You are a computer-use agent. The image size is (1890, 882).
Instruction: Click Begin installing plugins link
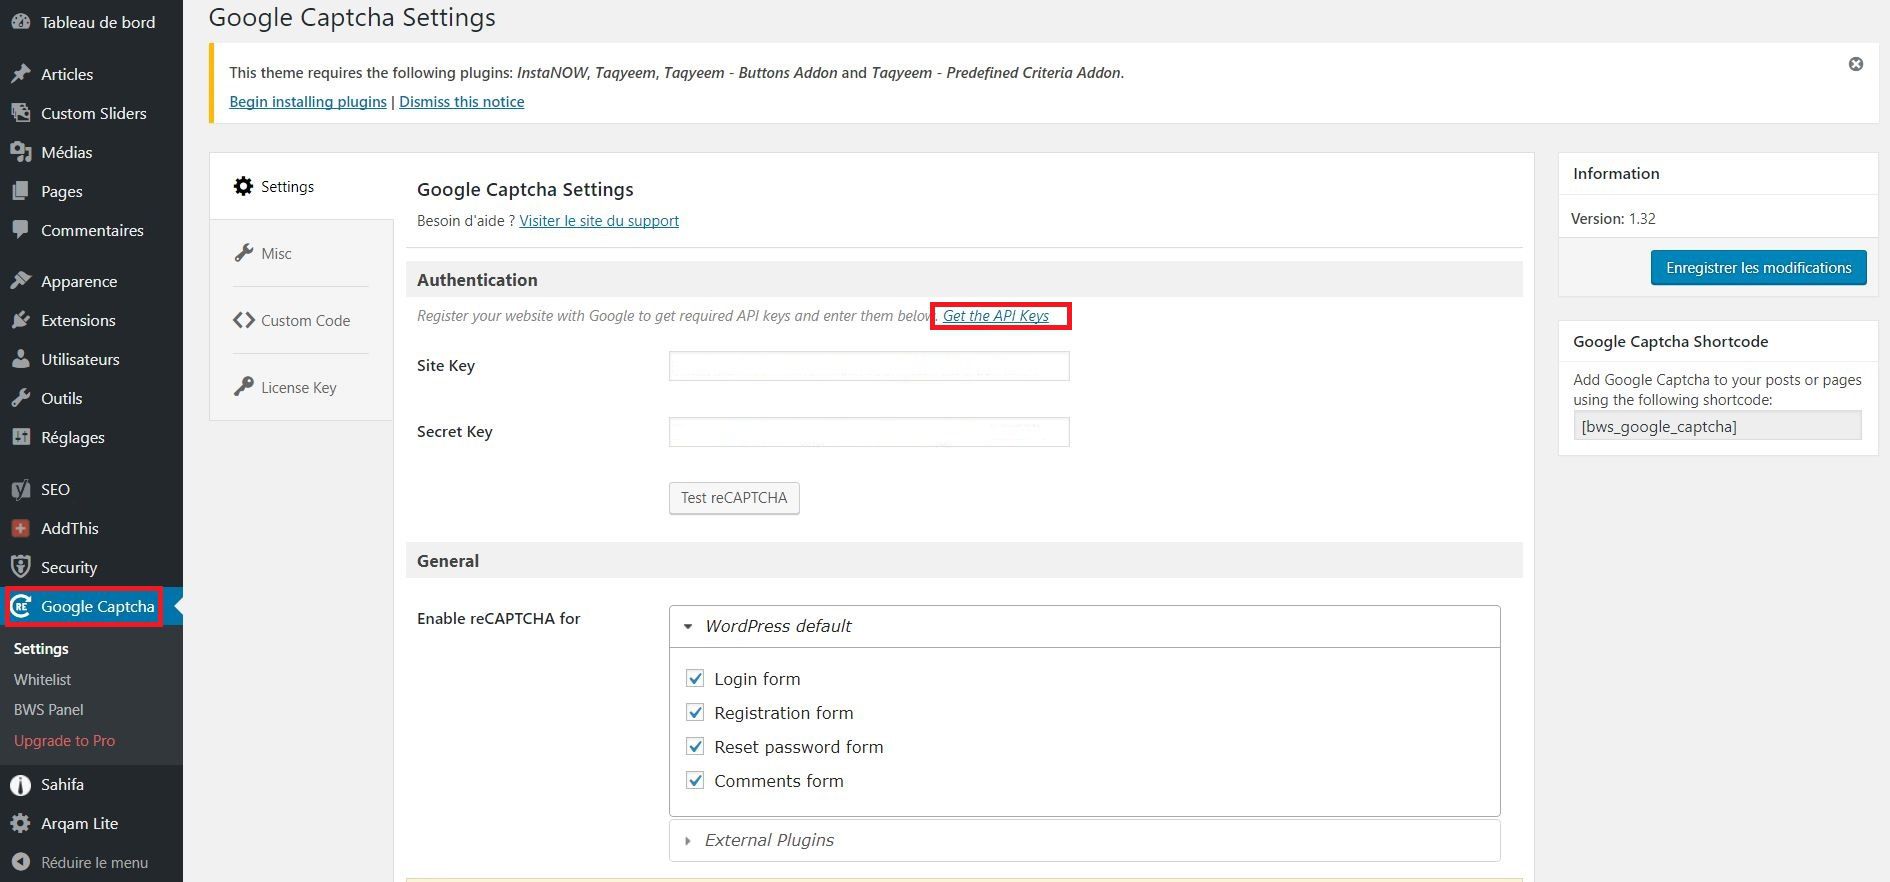[x=308, y=102]
